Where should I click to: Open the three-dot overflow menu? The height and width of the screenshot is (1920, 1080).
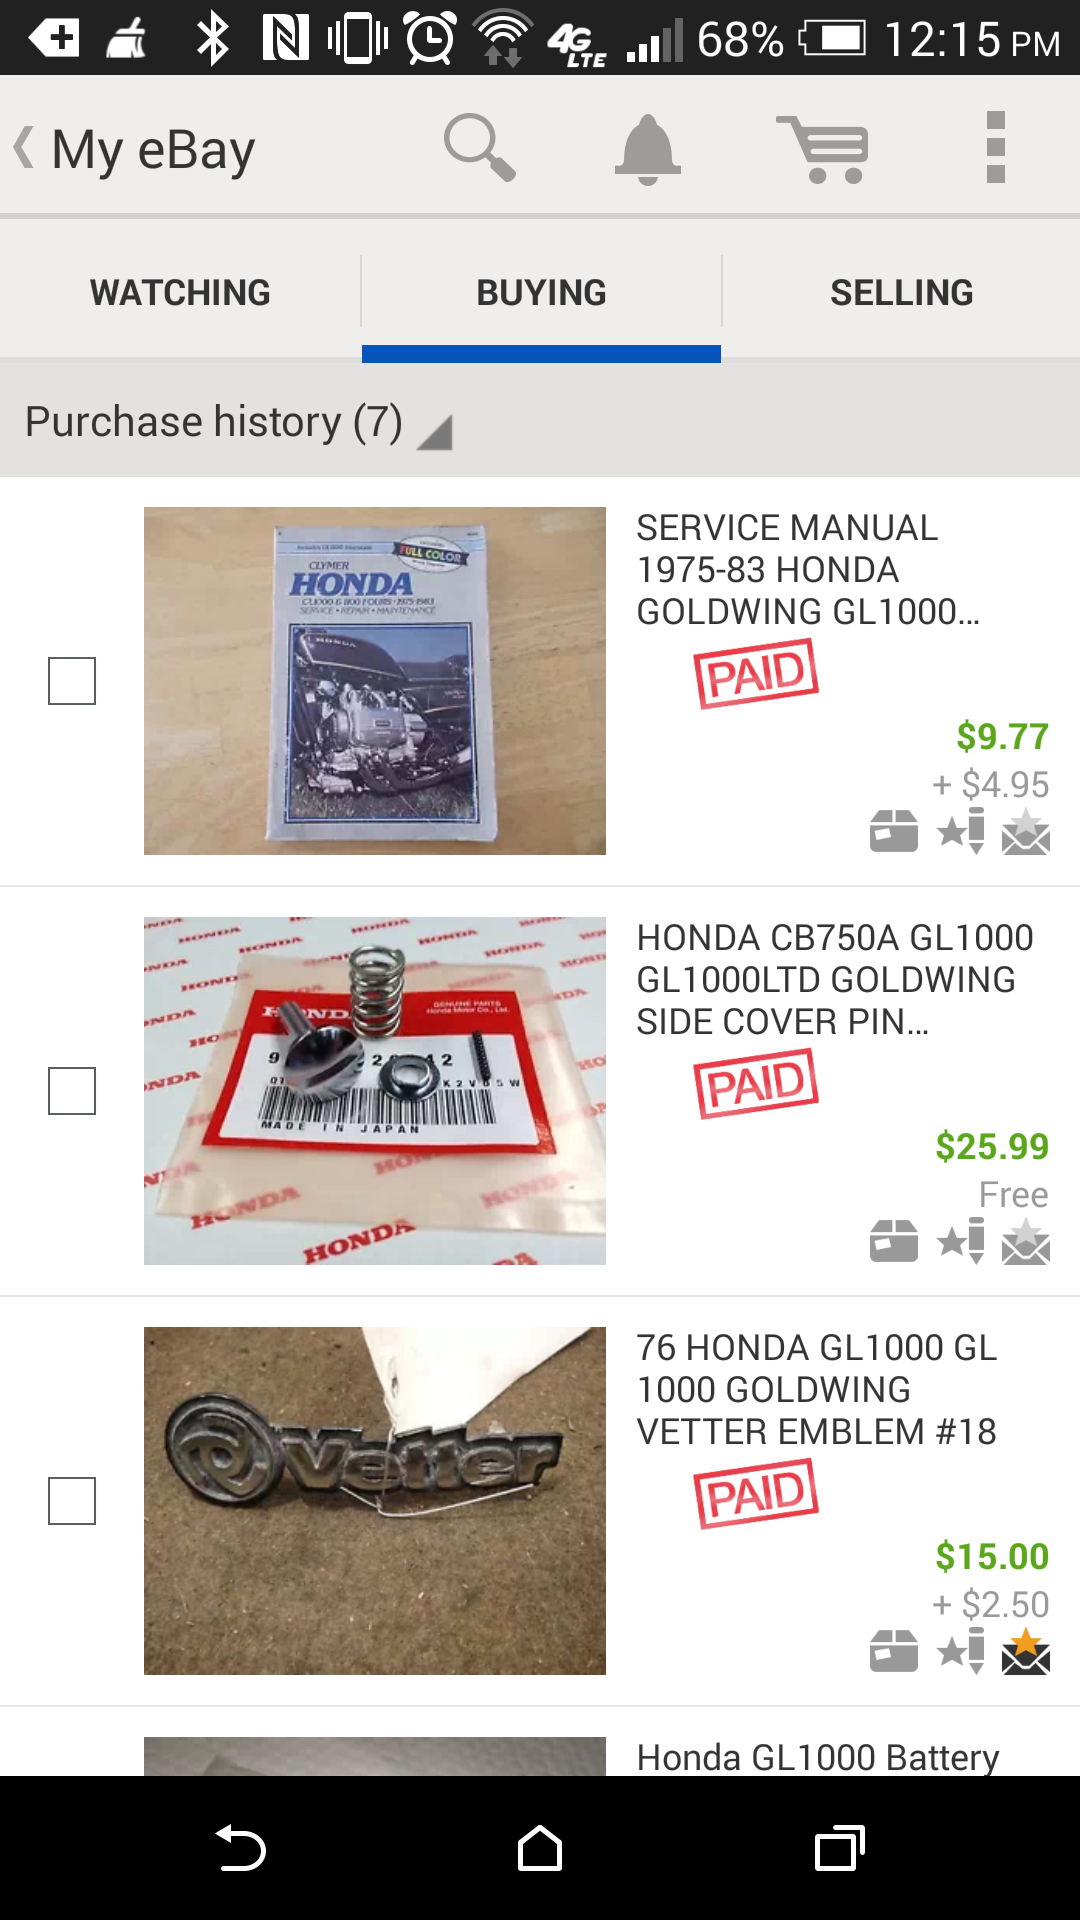(x=995, y=148)
